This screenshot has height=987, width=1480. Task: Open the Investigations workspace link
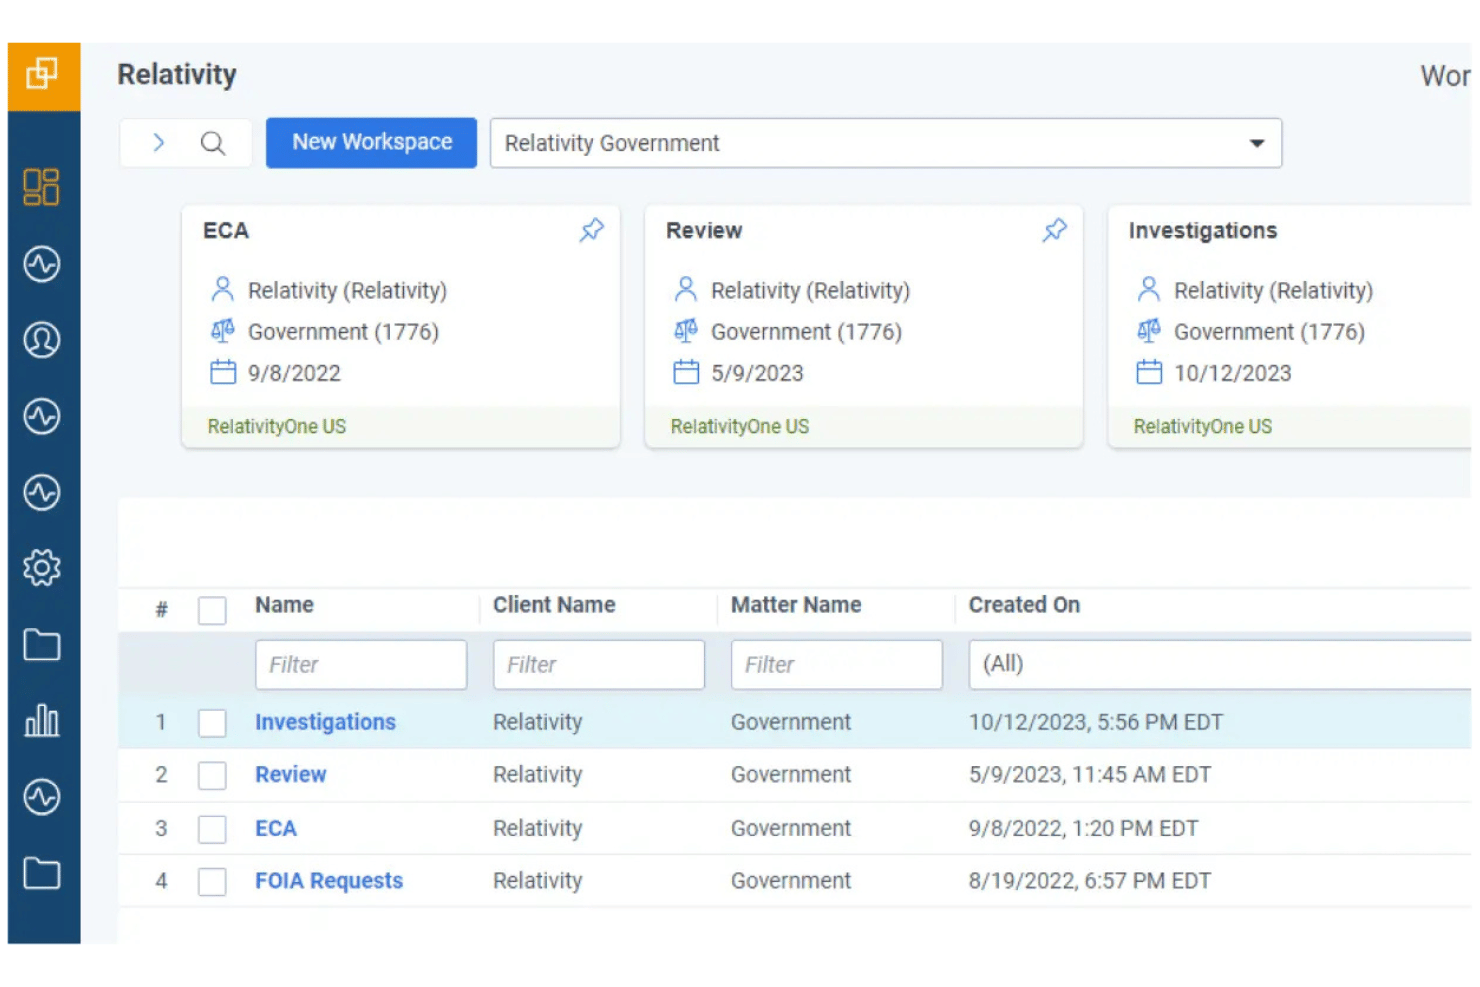click(x=325, y=722)
